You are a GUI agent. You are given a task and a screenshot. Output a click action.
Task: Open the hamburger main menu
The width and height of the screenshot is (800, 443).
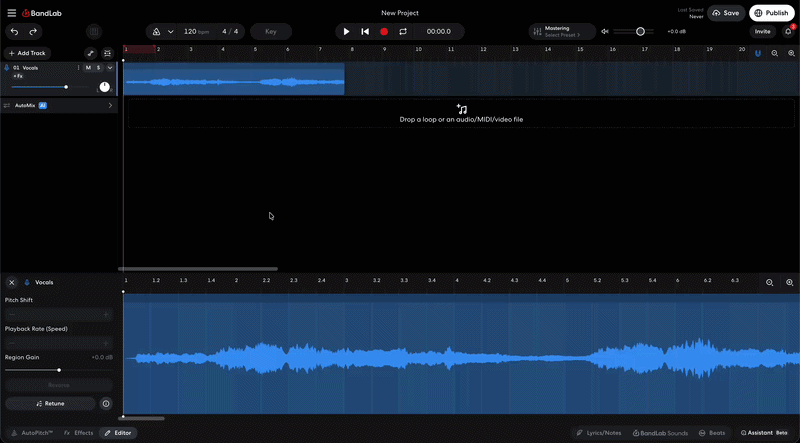pyautogui.click(x=11, y=13)
